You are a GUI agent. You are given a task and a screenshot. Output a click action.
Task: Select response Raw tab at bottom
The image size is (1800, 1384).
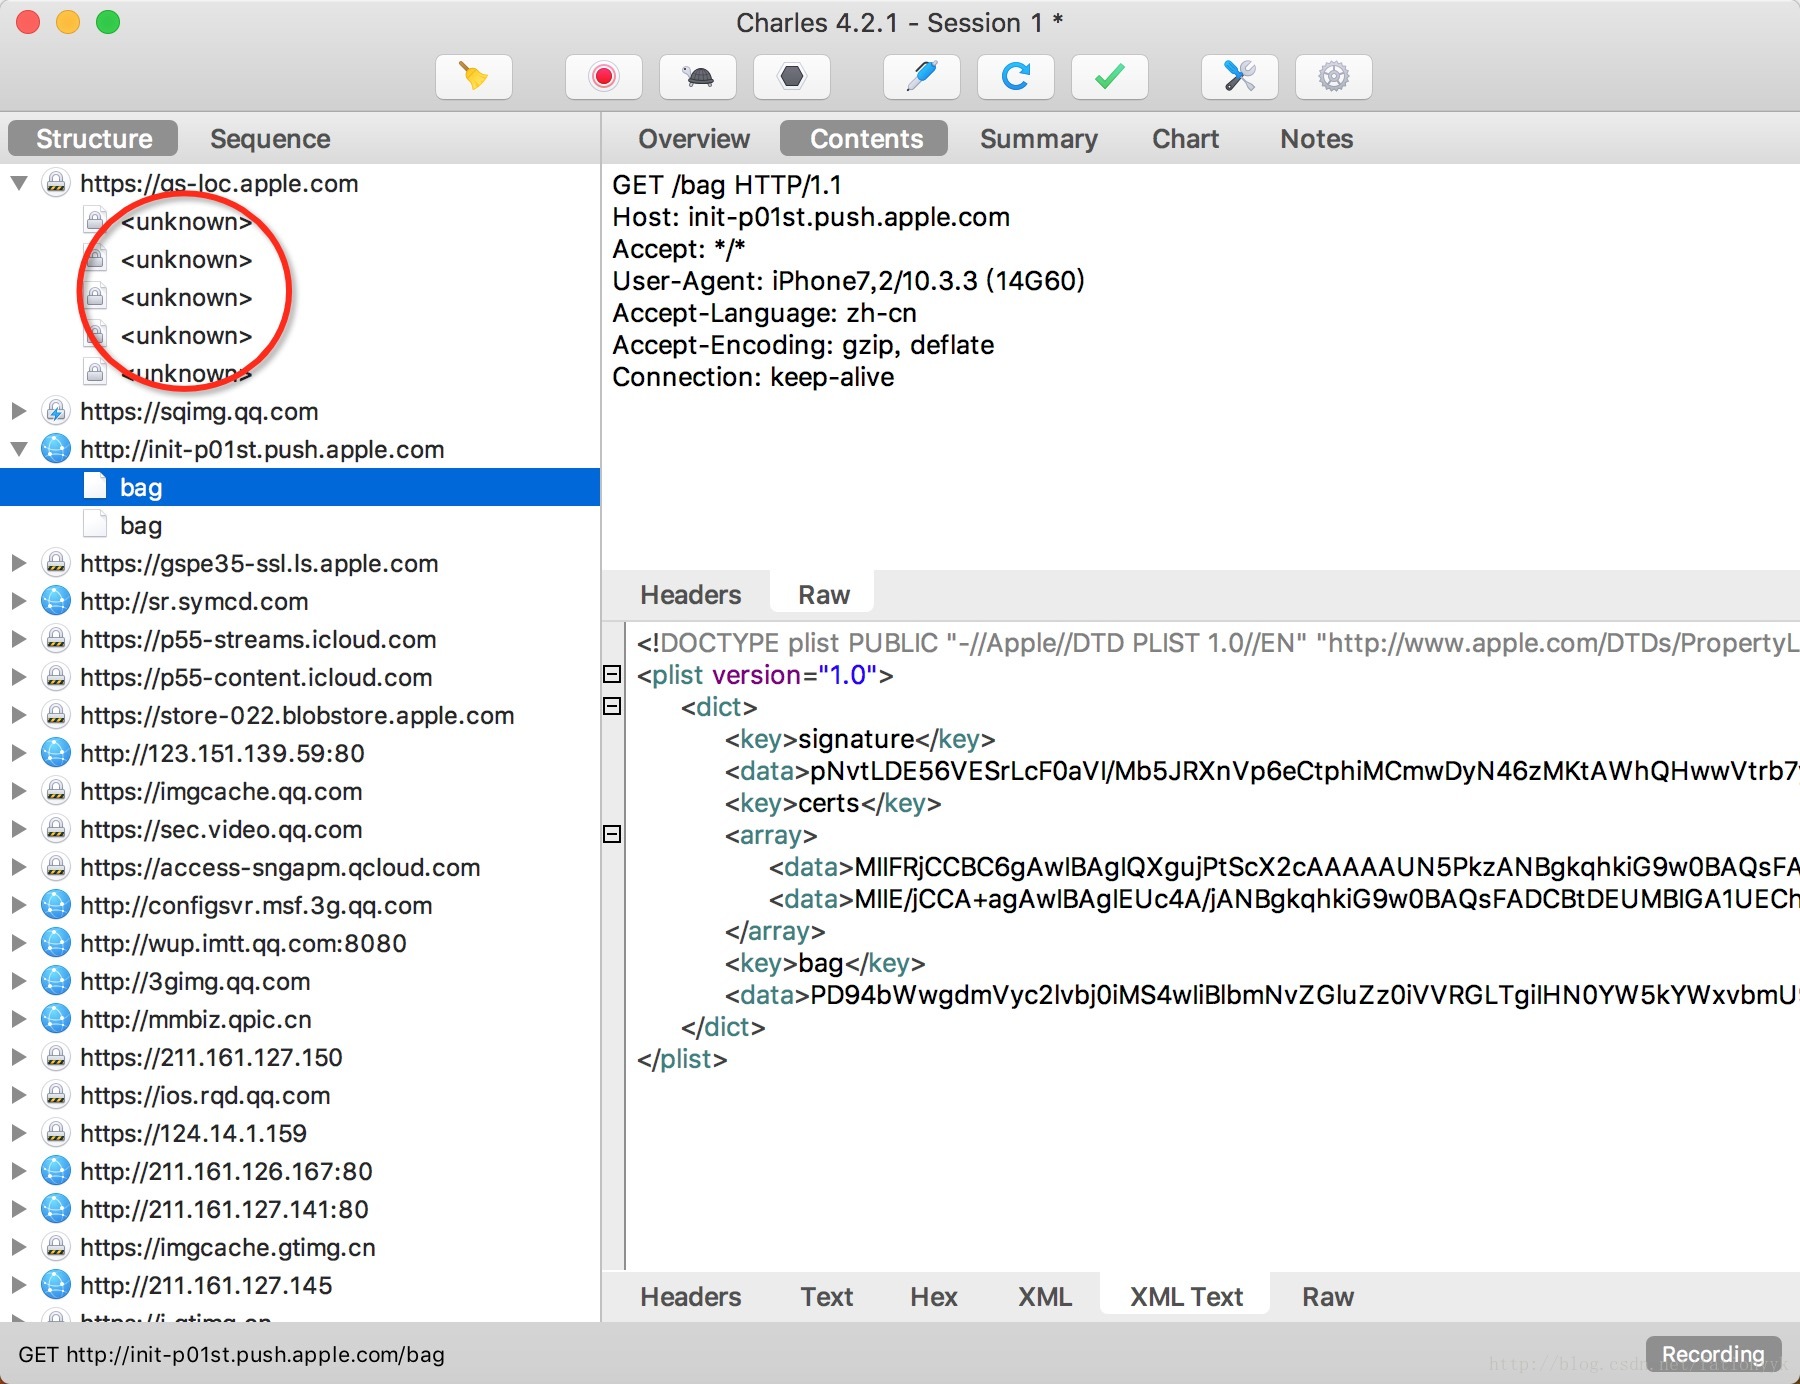click(1327, 1296)
